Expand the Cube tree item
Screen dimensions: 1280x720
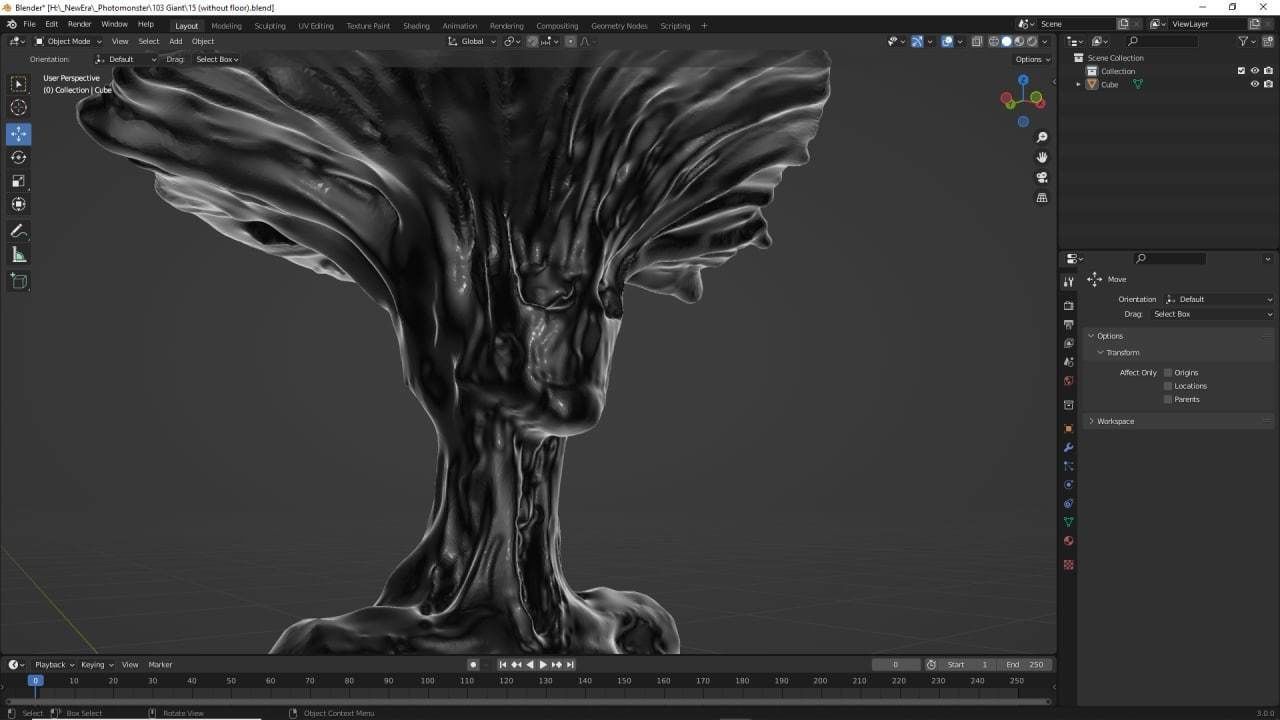point(1078,84)
